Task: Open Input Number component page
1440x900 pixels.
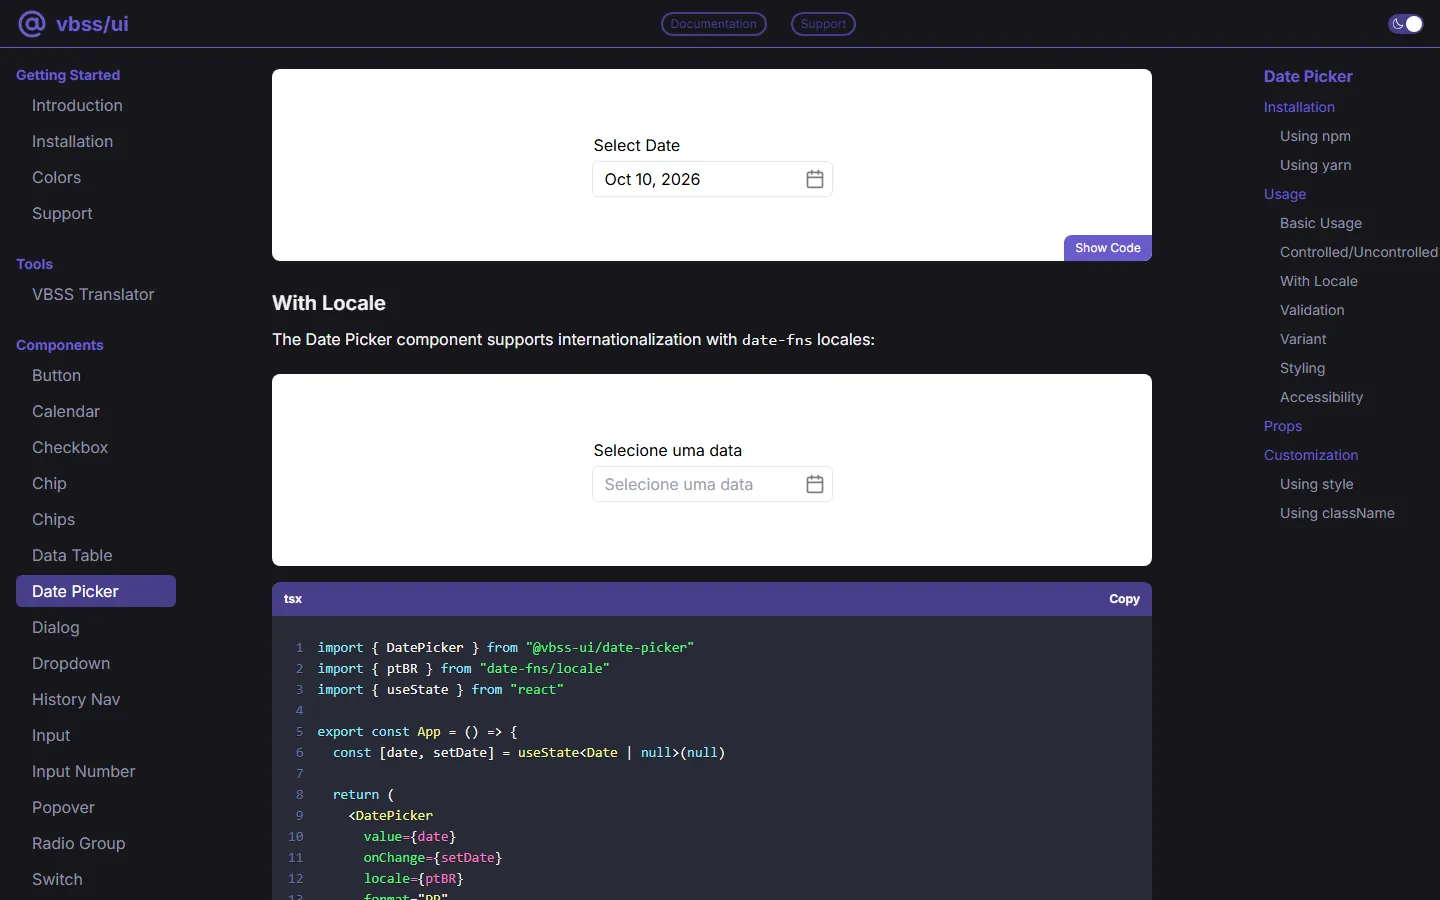Action: pyautogui.click(x=83, y=771)
